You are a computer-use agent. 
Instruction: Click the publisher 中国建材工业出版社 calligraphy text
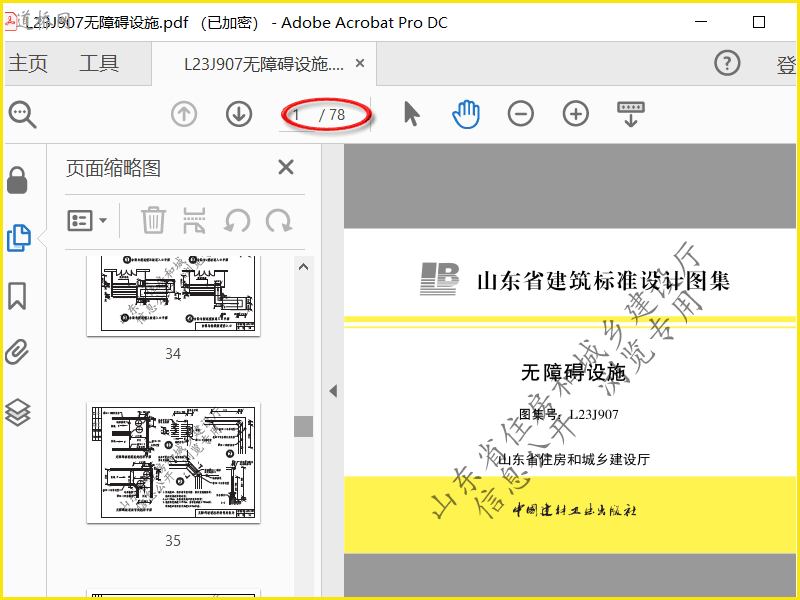(x=574, y=510)
